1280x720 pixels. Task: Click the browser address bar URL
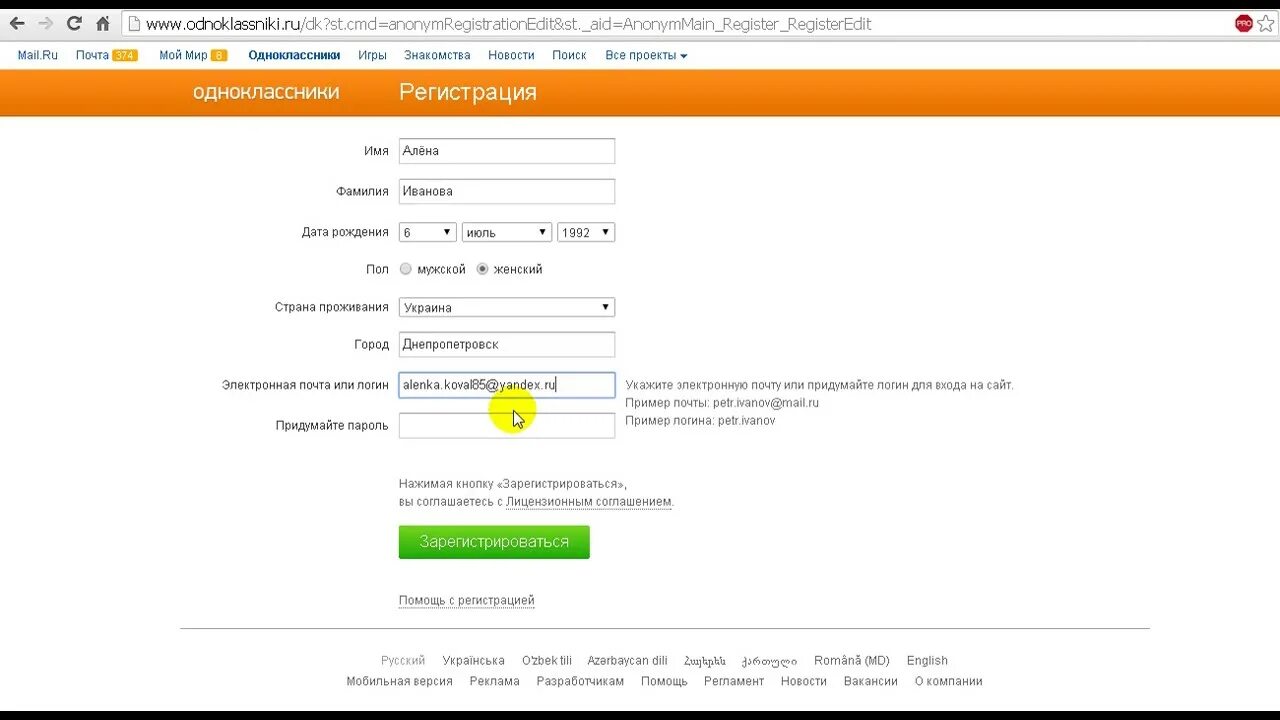click(x=508, y=23)
